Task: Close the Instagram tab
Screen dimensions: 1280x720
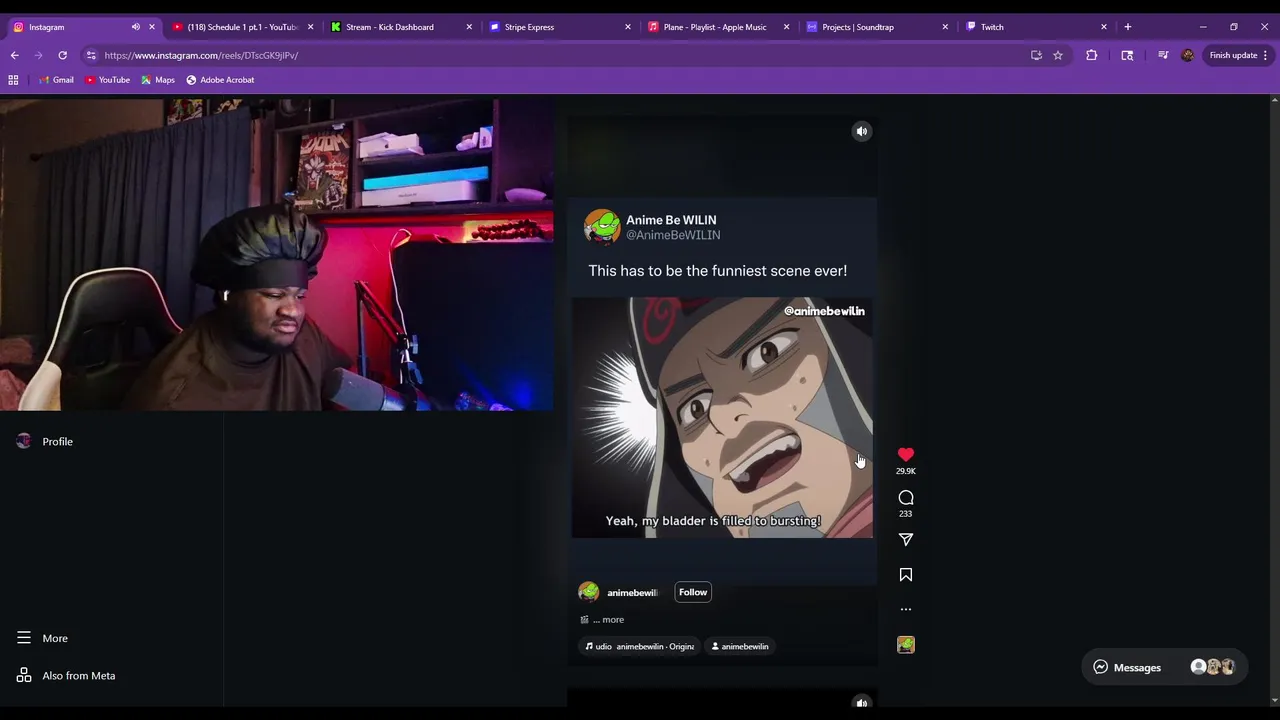Action: click(x=152, y=27)
